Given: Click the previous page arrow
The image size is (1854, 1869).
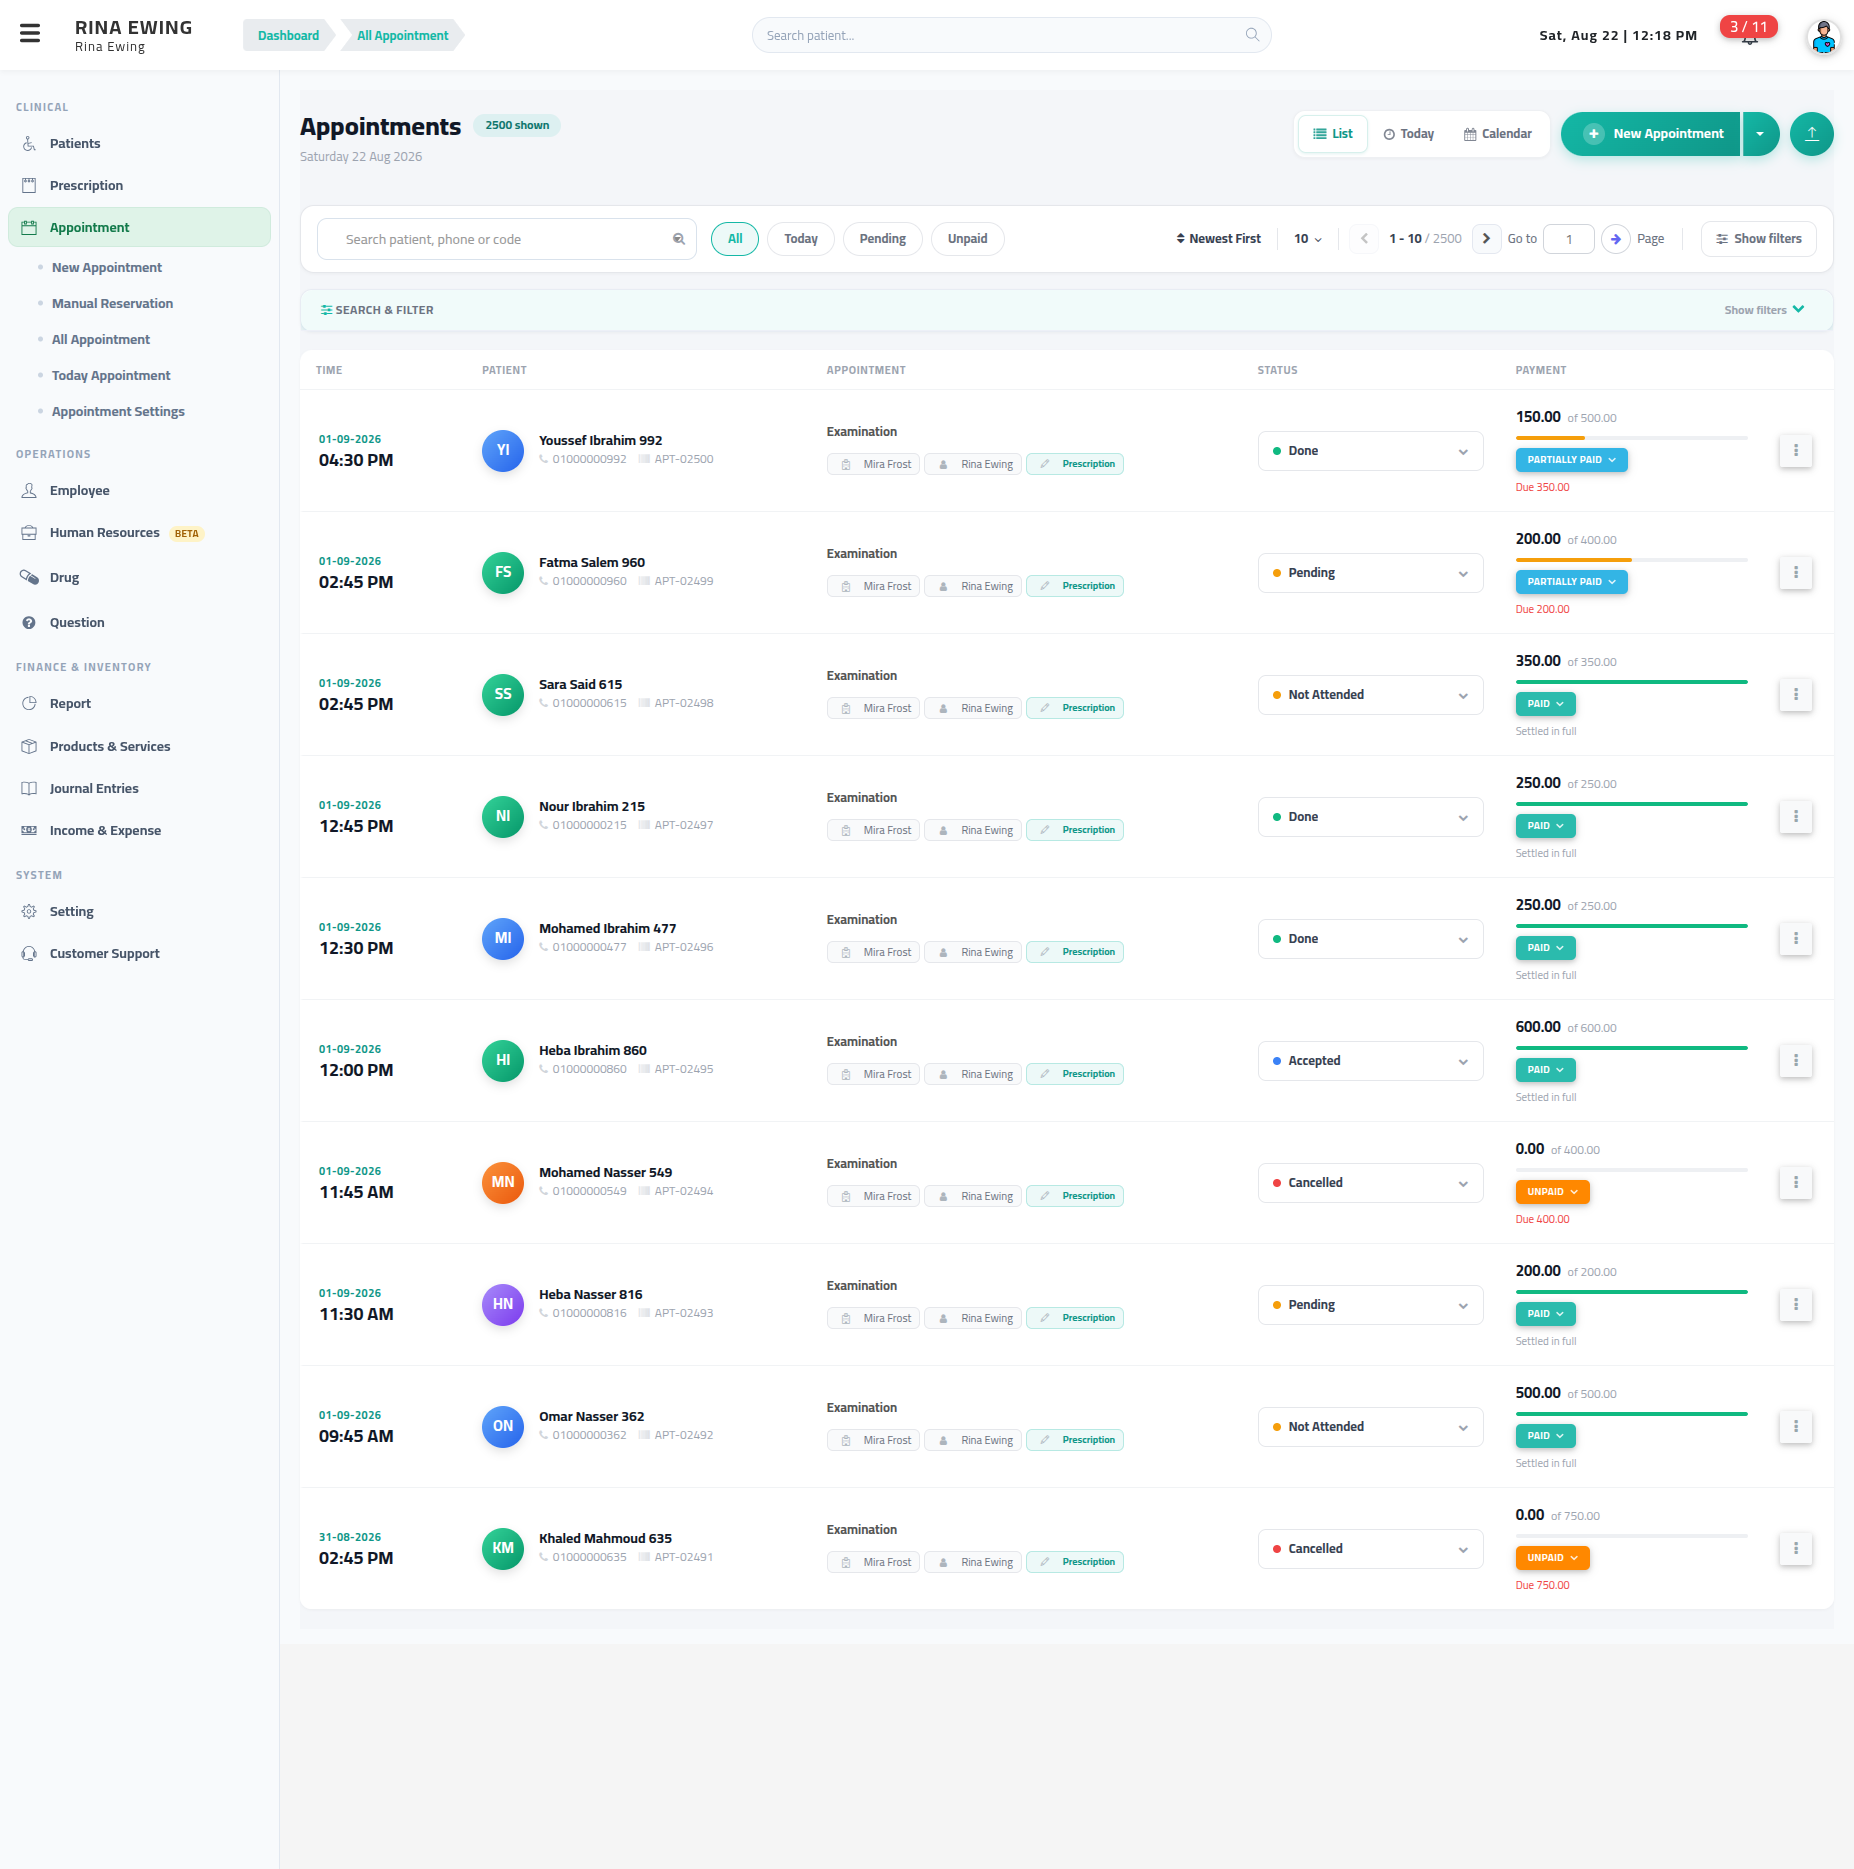Looking at the screenshot, I should (1364, 239).
